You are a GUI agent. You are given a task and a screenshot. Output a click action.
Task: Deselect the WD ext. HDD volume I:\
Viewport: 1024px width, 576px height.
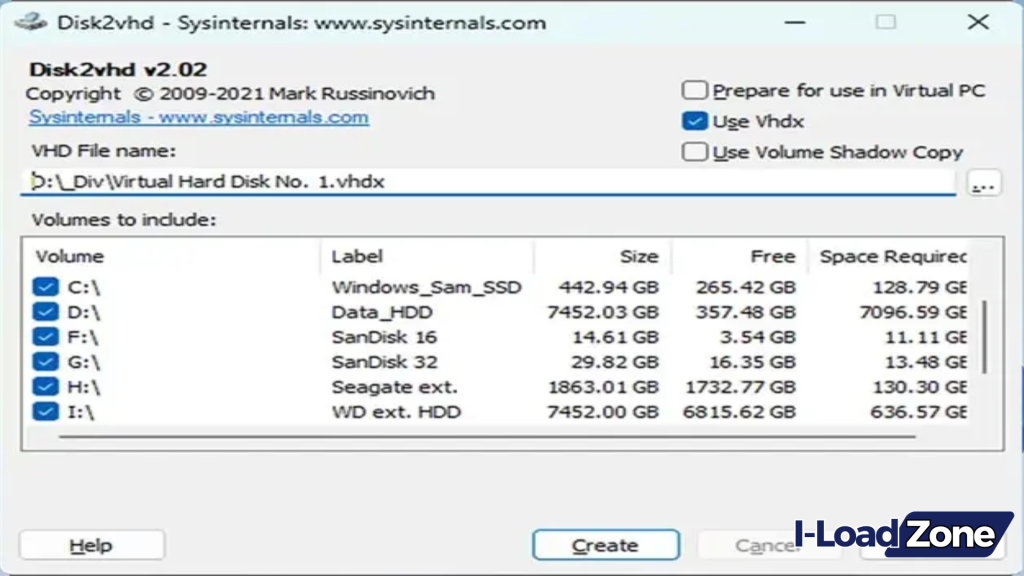tap(45, 412)
